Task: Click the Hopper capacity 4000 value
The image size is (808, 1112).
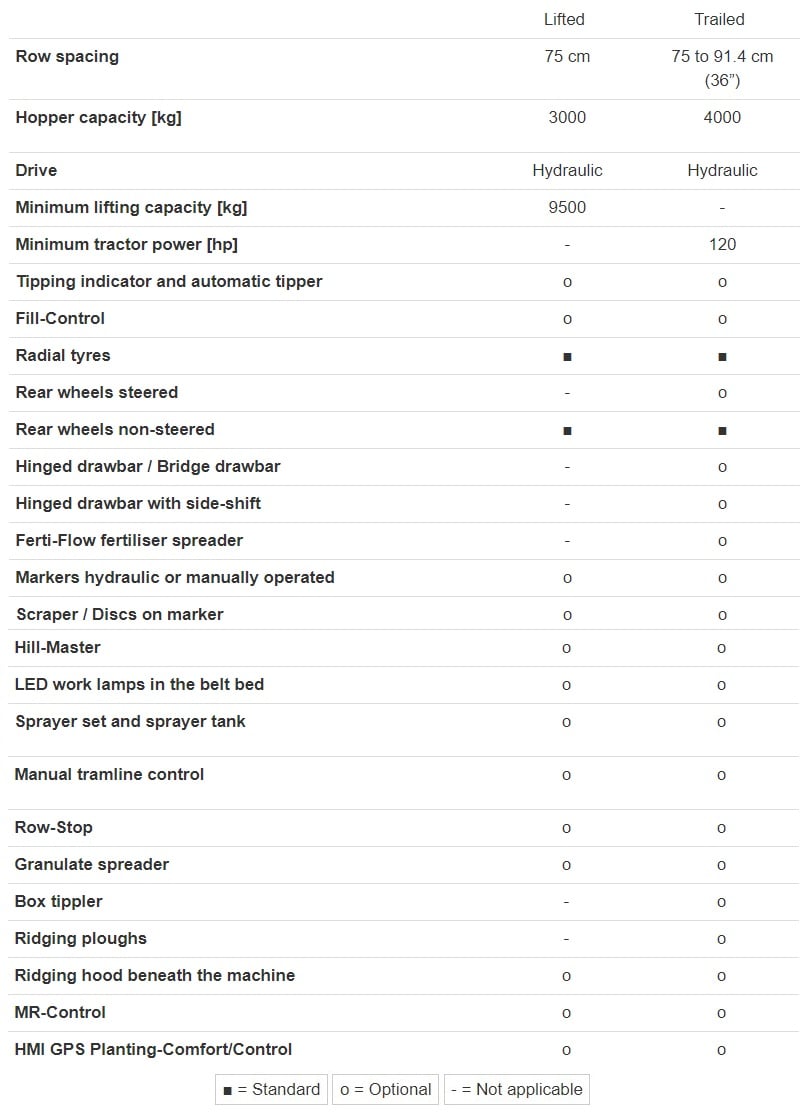Action: [x=722, y=117]
